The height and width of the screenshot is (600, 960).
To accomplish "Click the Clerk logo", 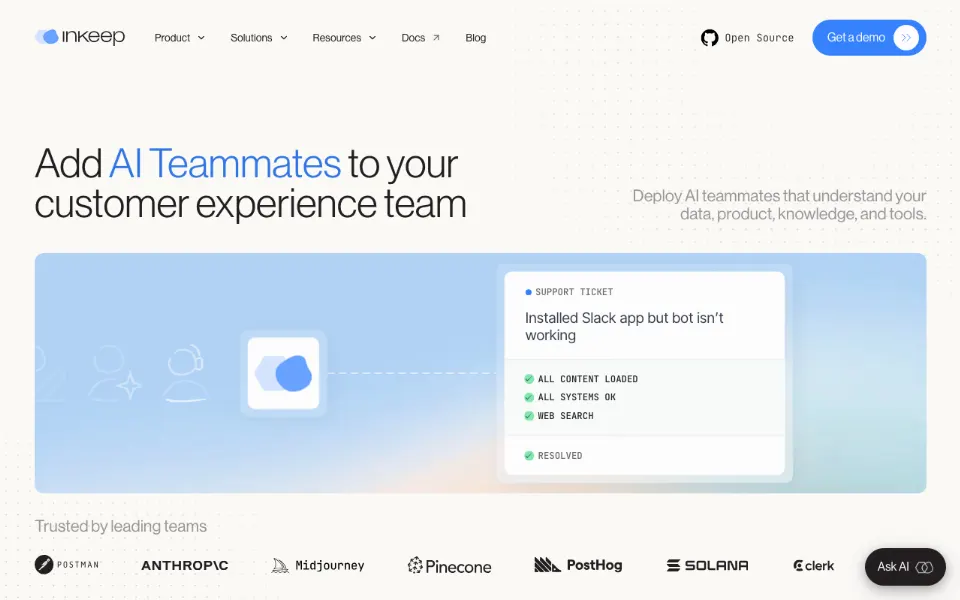I will click(x=814, y=566).
